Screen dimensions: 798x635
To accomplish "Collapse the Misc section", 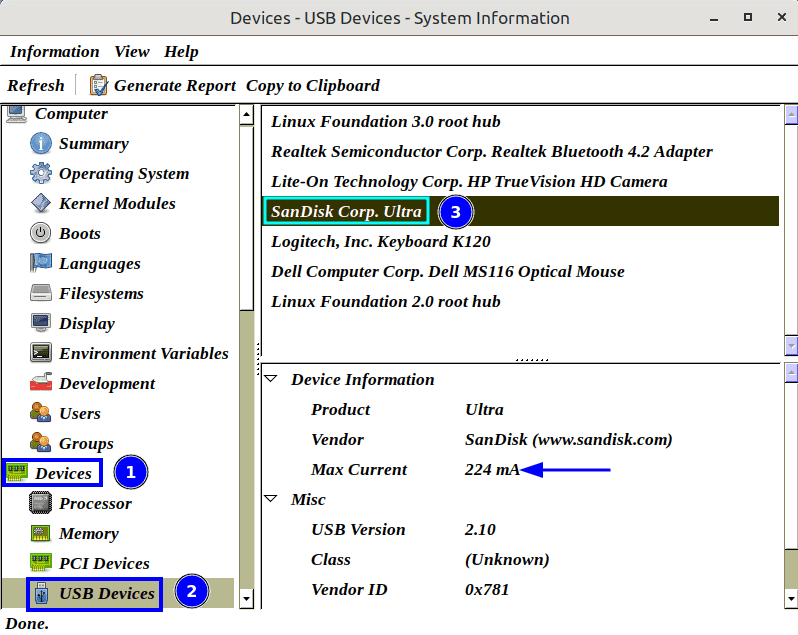I will (x=271, y=499).
